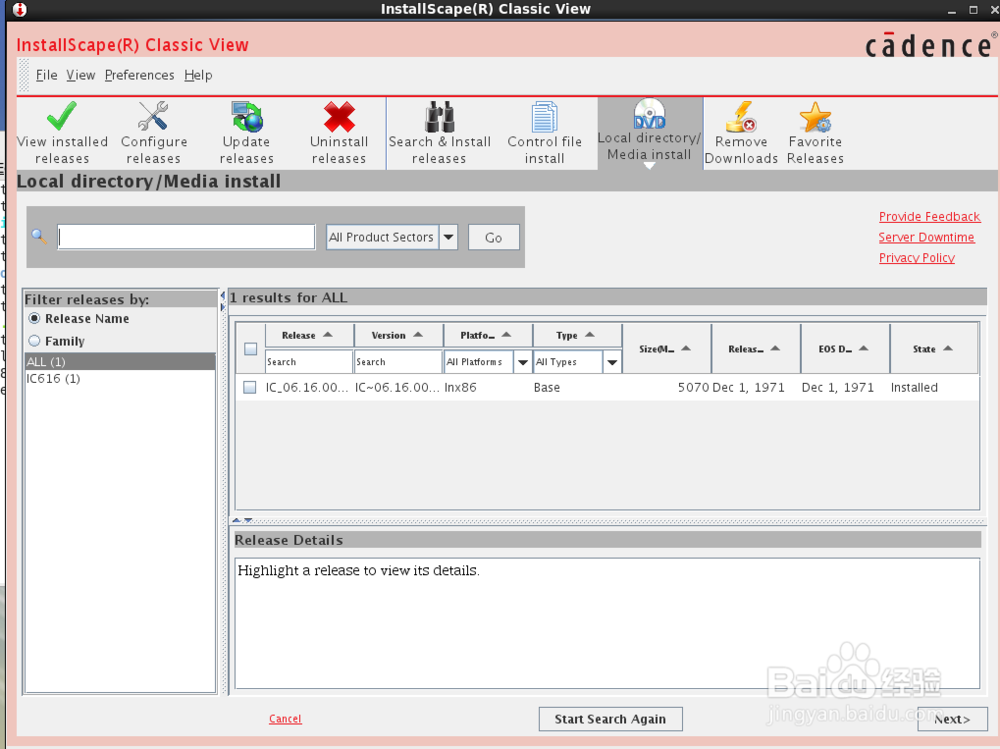
Task: Sort by State column arrow
Action: (948, 348)
